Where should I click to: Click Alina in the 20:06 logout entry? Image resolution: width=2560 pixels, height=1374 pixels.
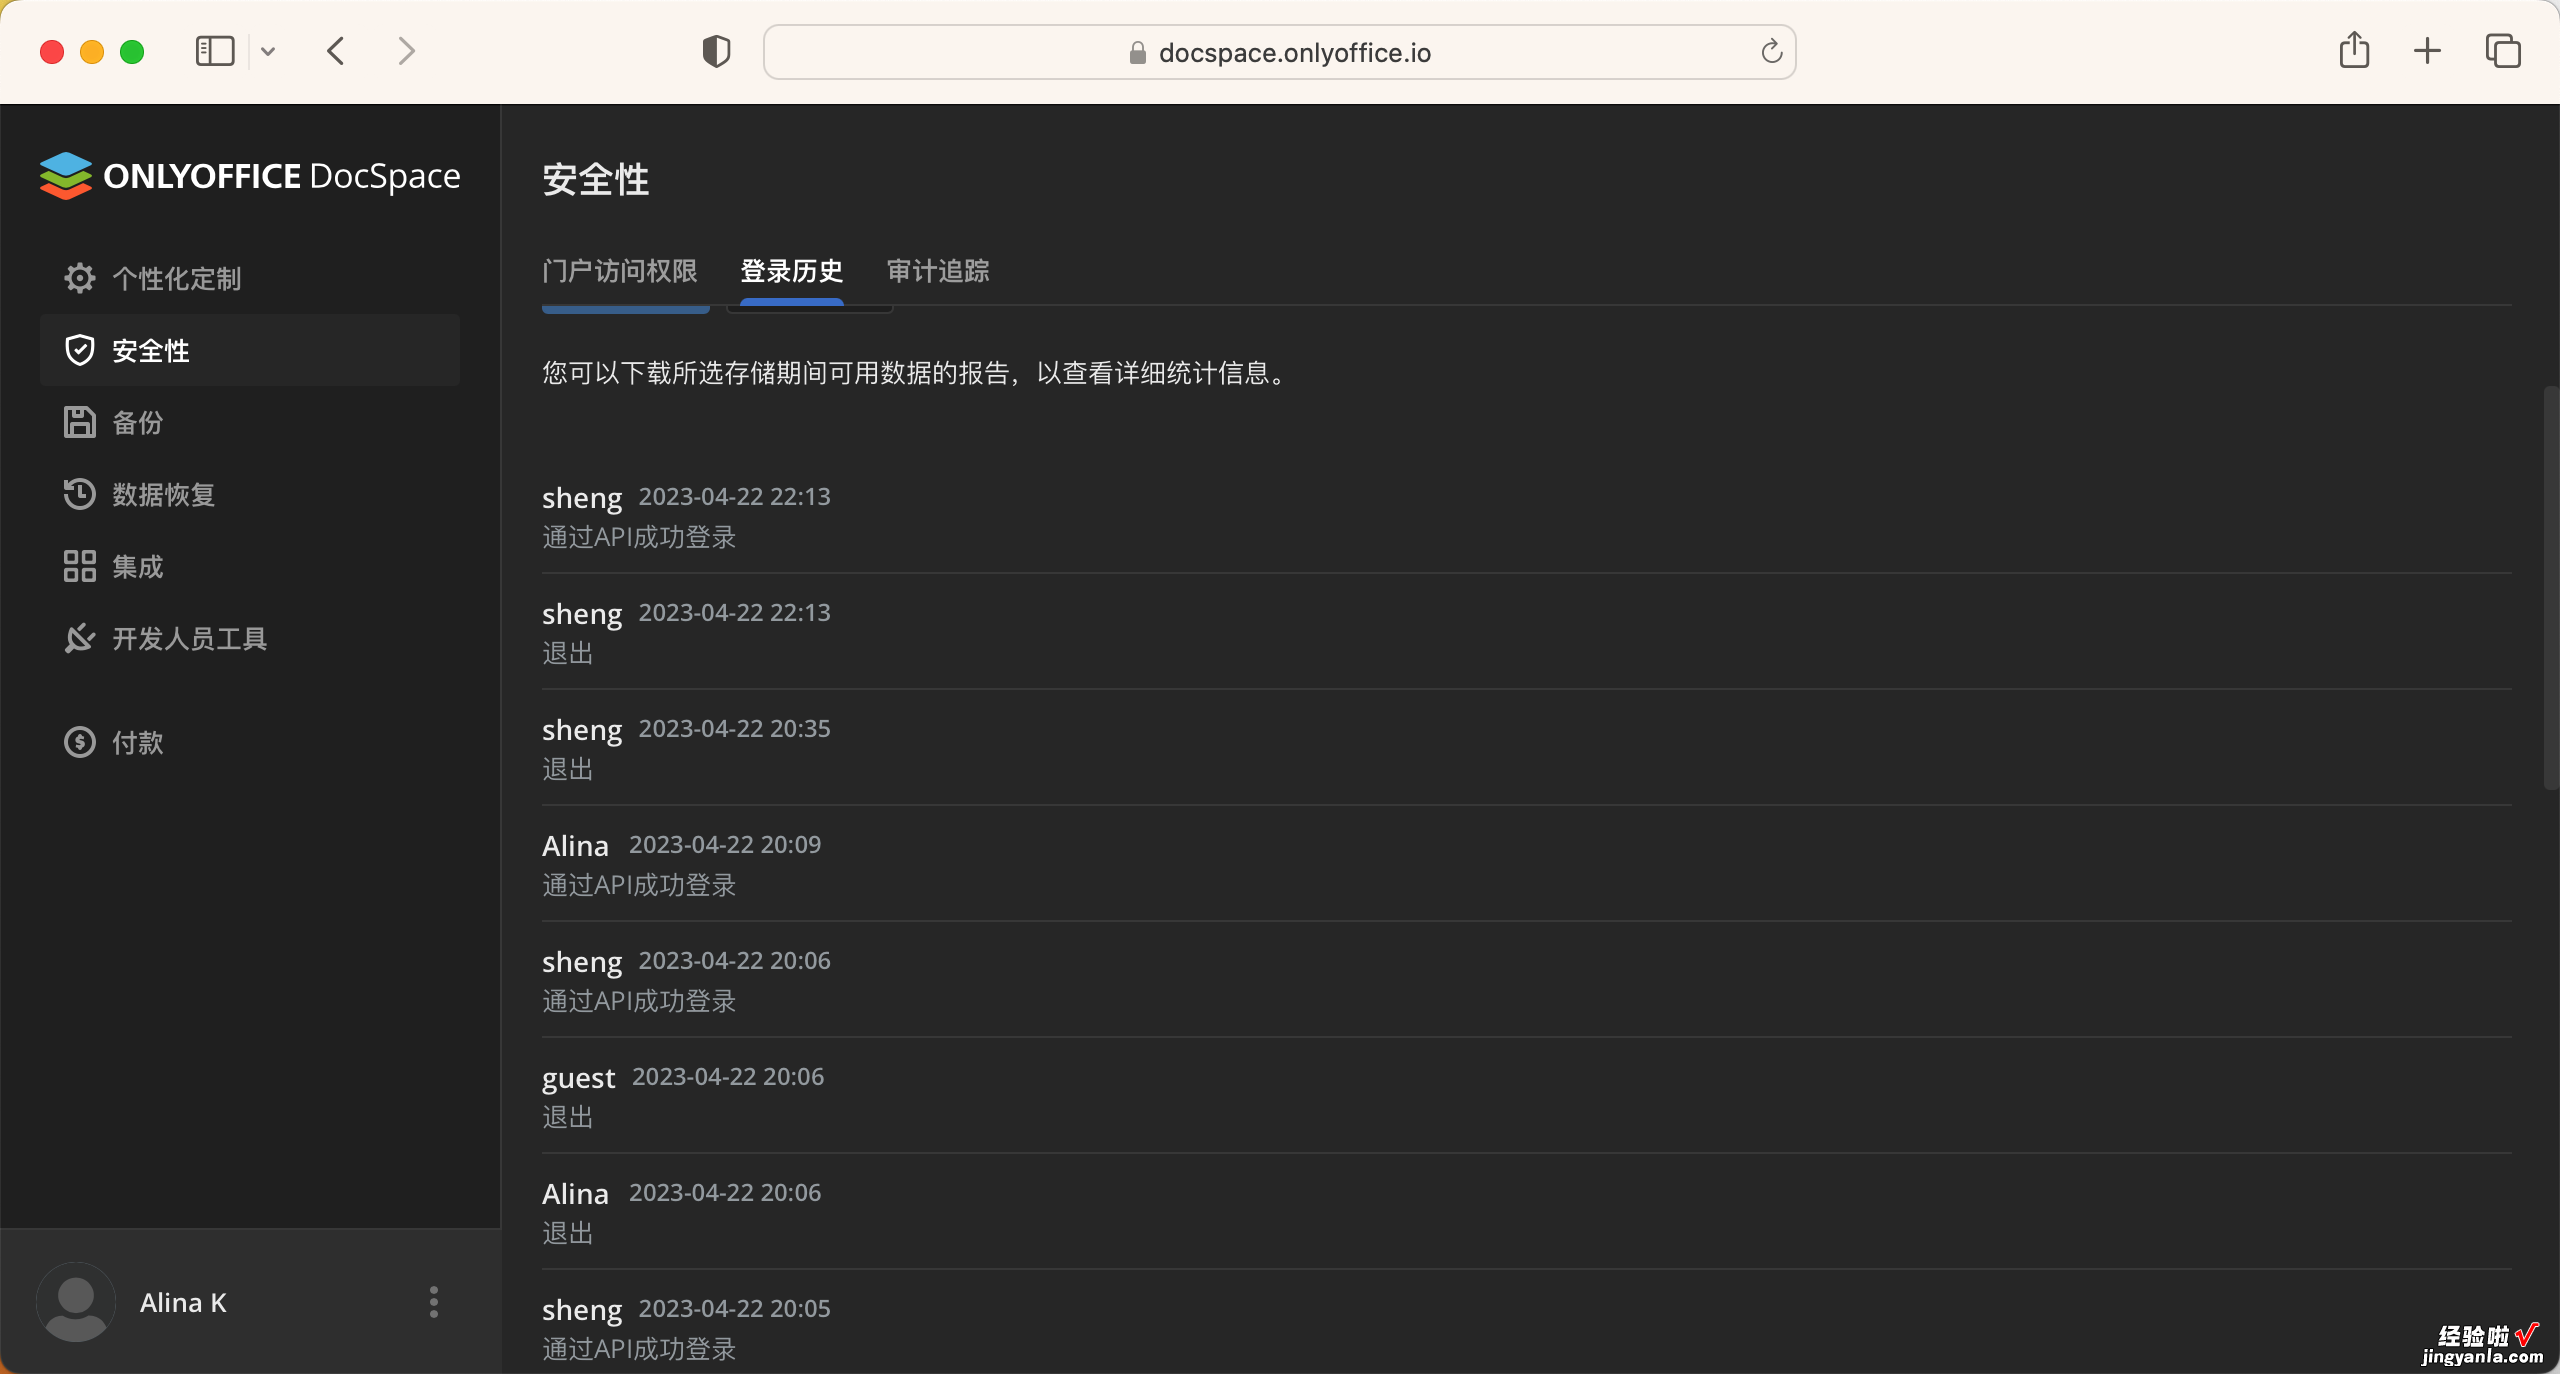[x=575, y=1194]
